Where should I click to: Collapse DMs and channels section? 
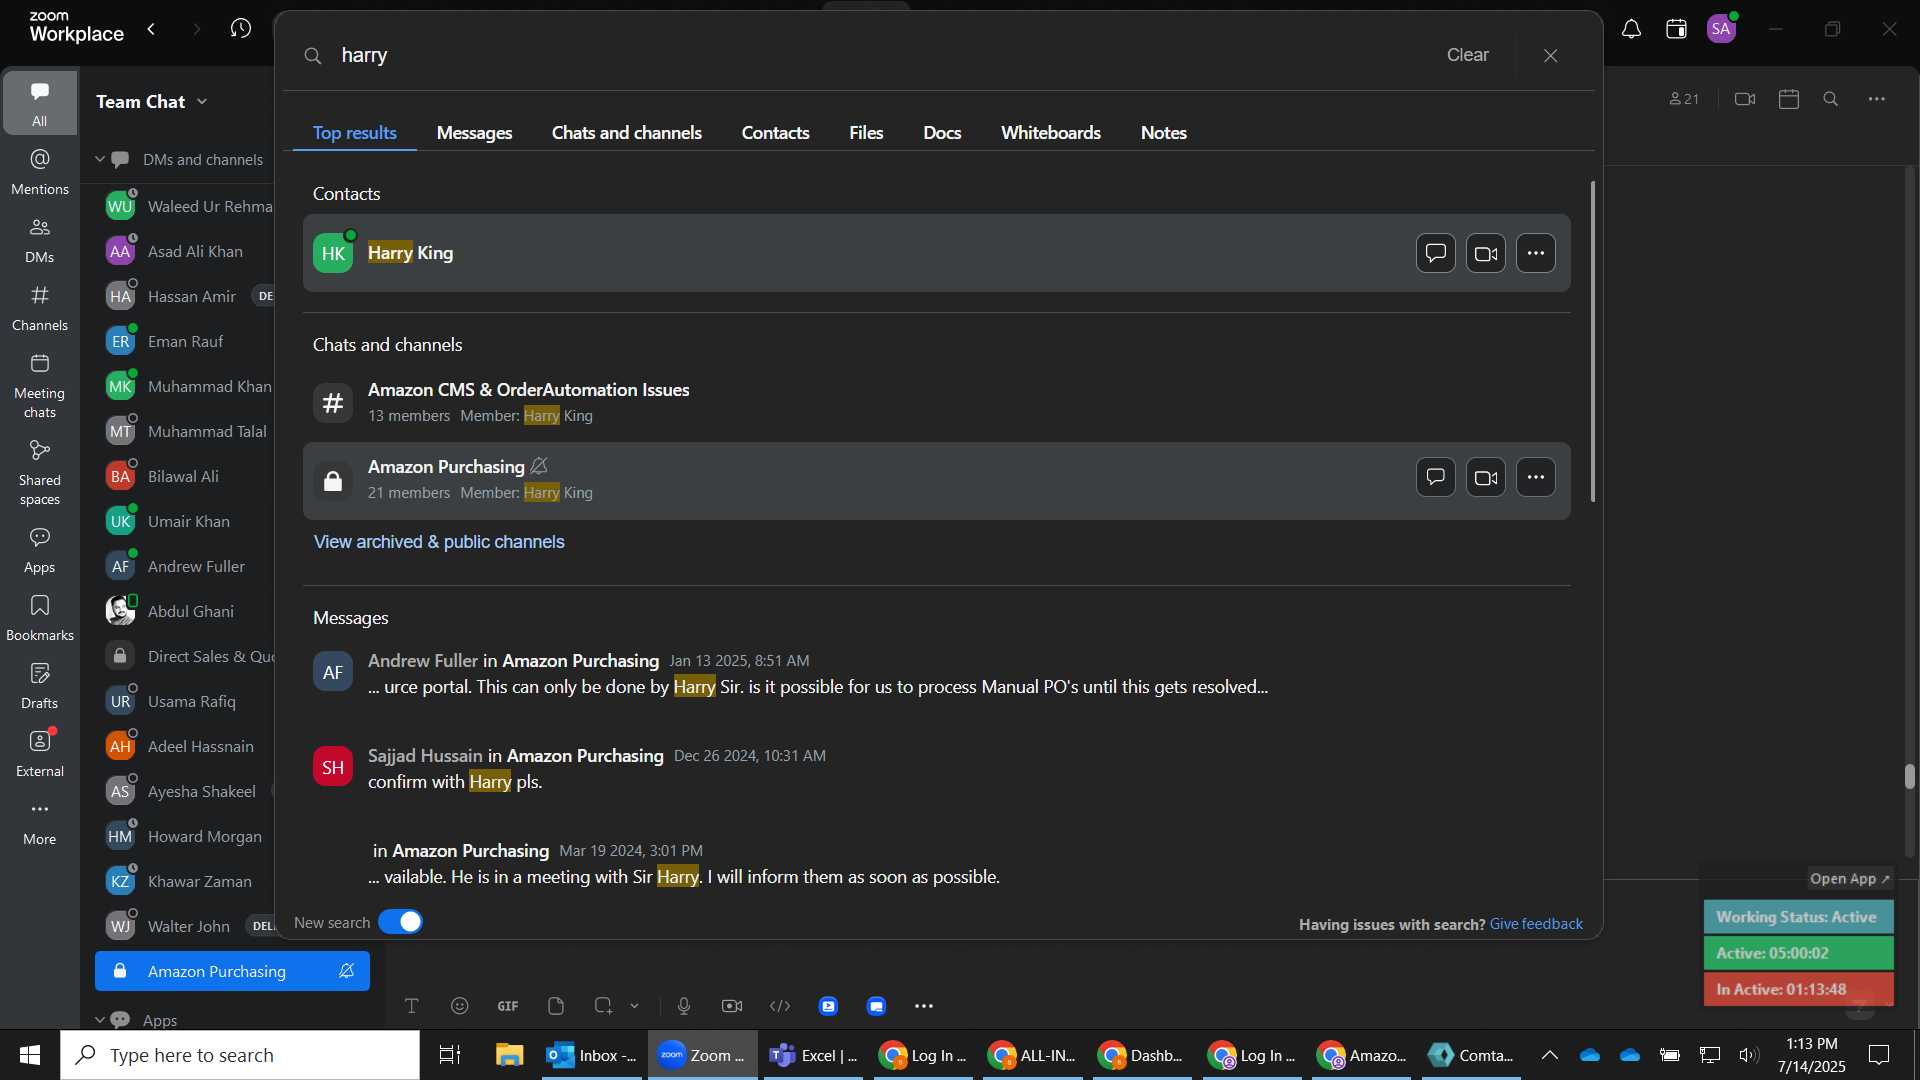[100, 159]
